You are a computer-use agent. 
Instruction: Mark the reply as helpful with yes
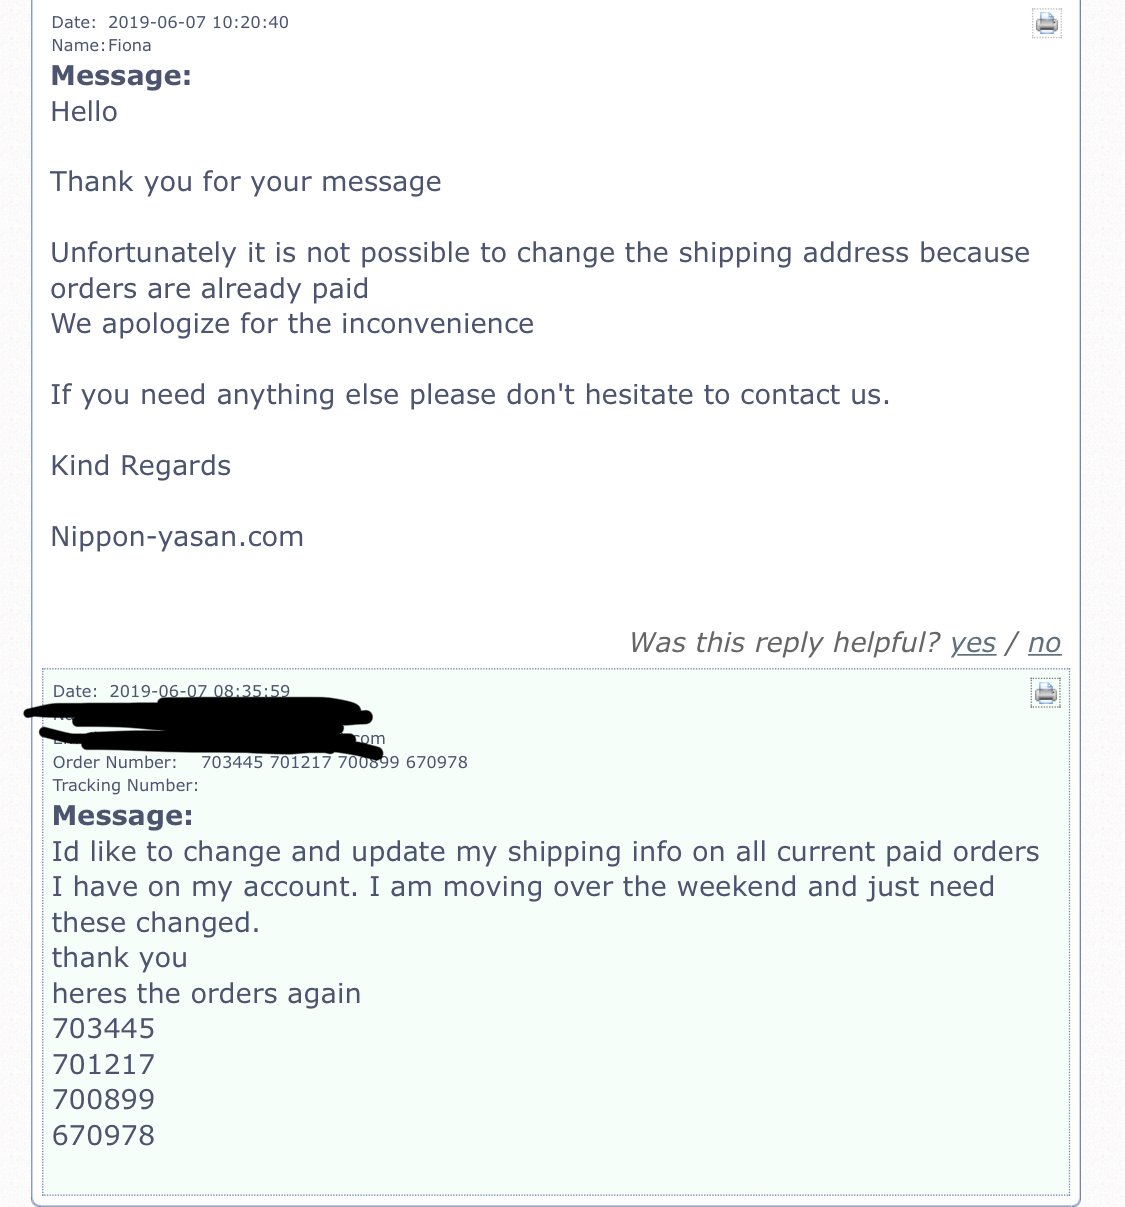coord(973,642)
